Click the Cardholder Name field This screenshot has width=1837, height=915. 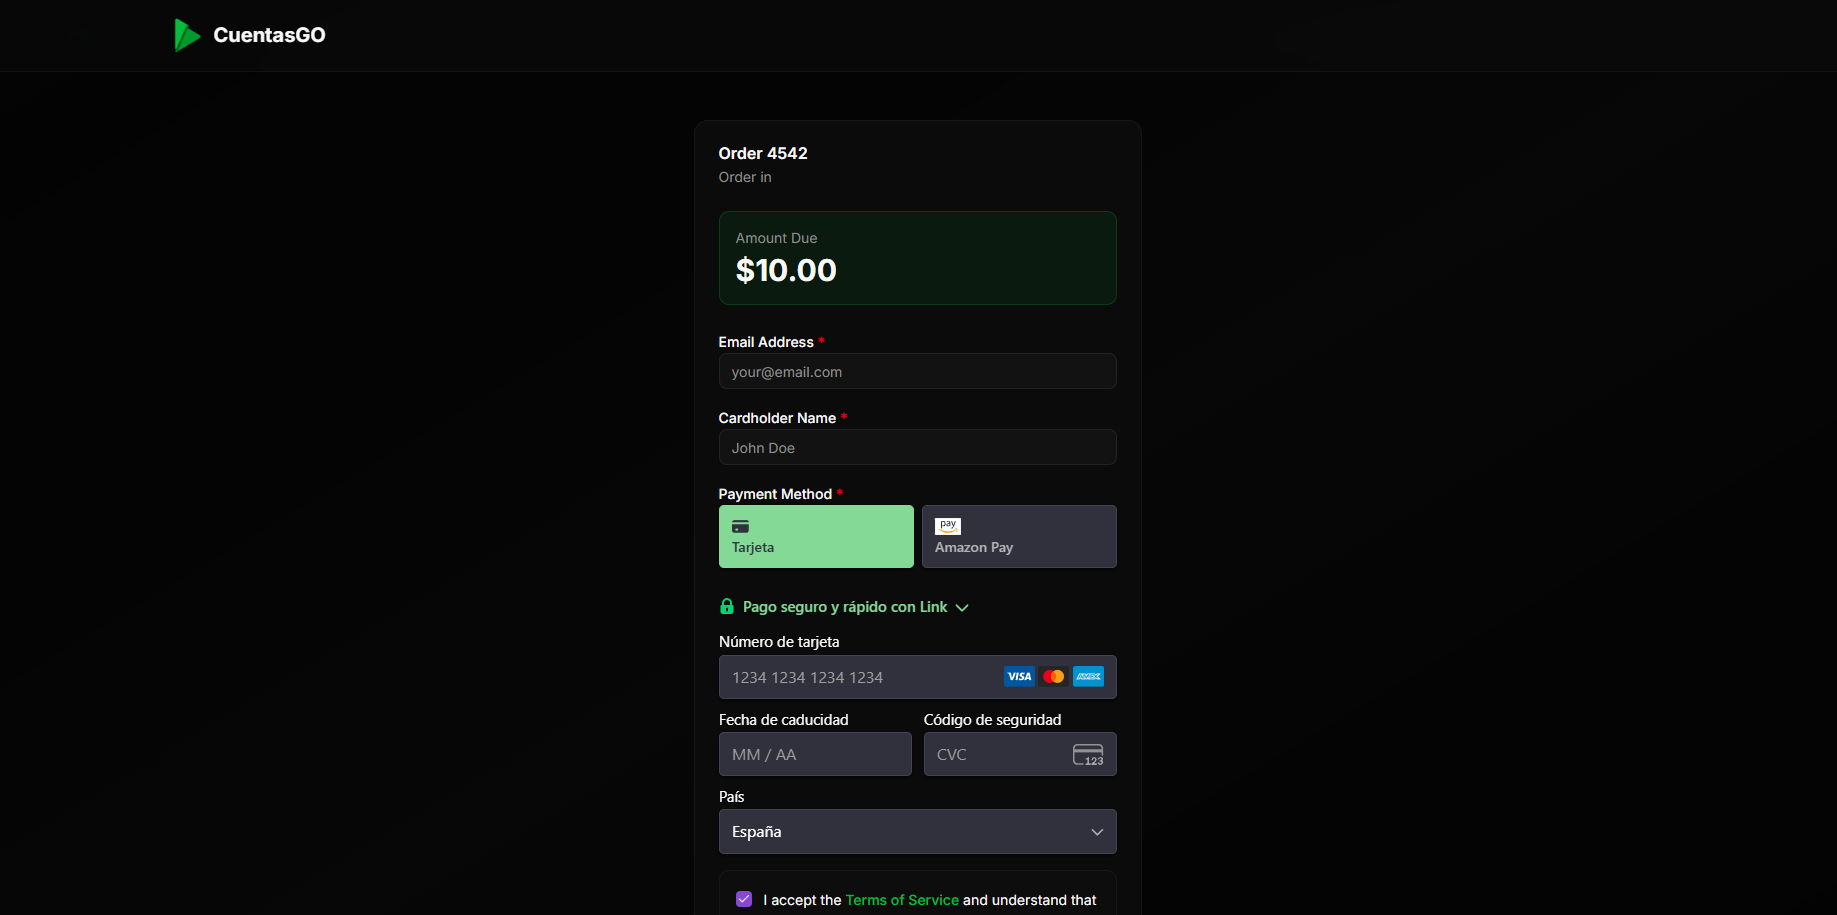[917, 448]
